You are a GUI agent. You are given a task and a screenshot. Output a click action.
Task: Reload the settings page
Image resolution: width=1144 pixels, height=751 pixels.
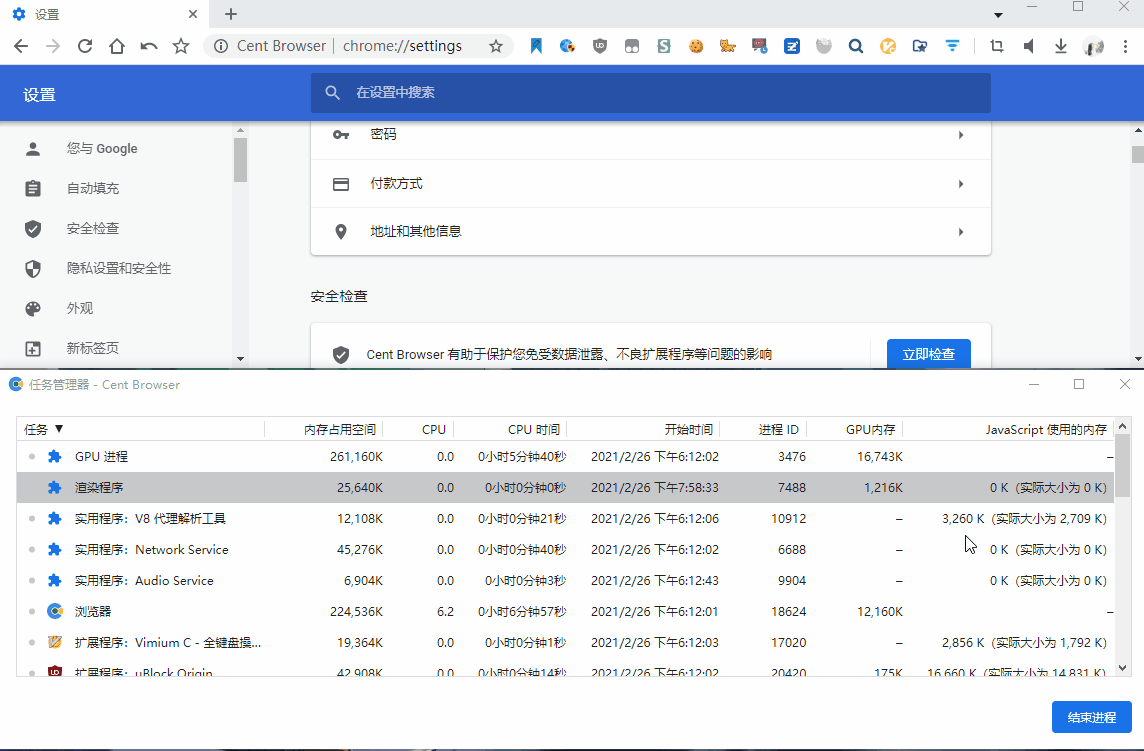(x=85, y=46)
